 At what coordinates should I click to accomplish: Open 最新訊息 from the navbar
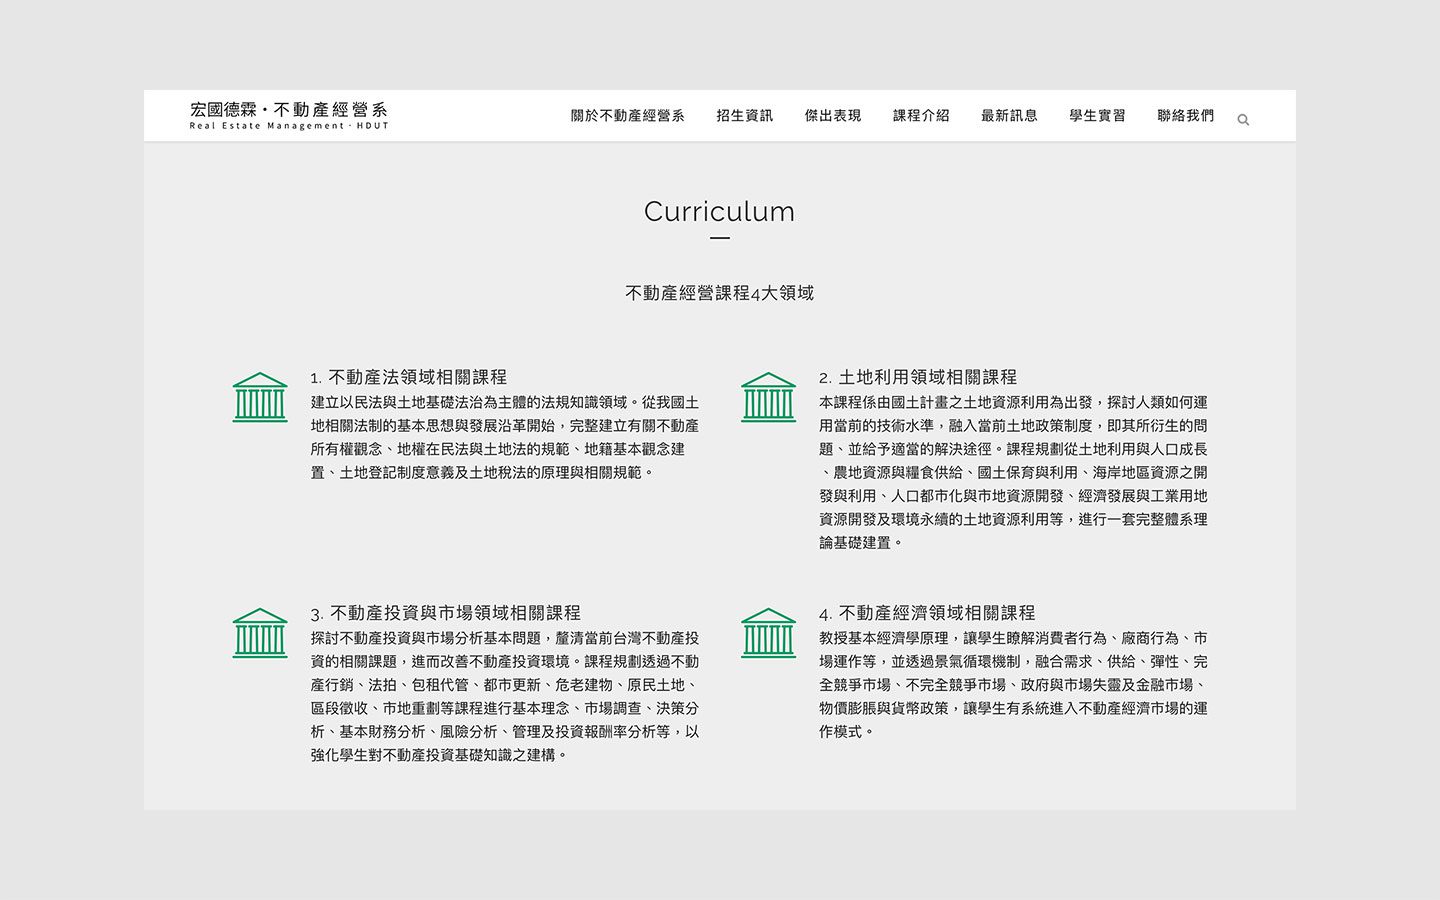[1009, 116]
